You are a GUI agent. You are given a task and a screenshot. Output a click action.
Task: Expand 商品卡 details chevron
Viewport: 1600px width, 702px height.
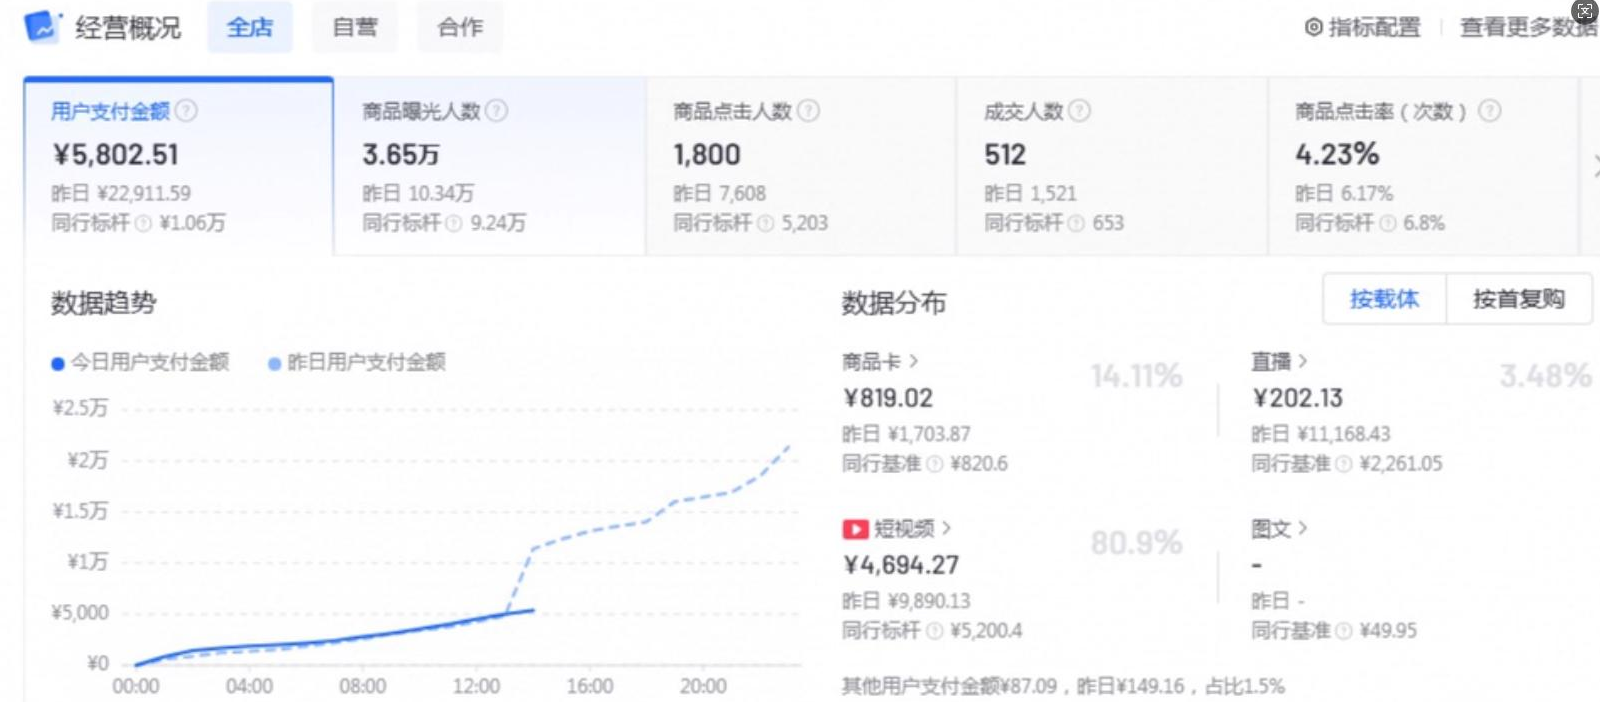click(x=914, y=361)
